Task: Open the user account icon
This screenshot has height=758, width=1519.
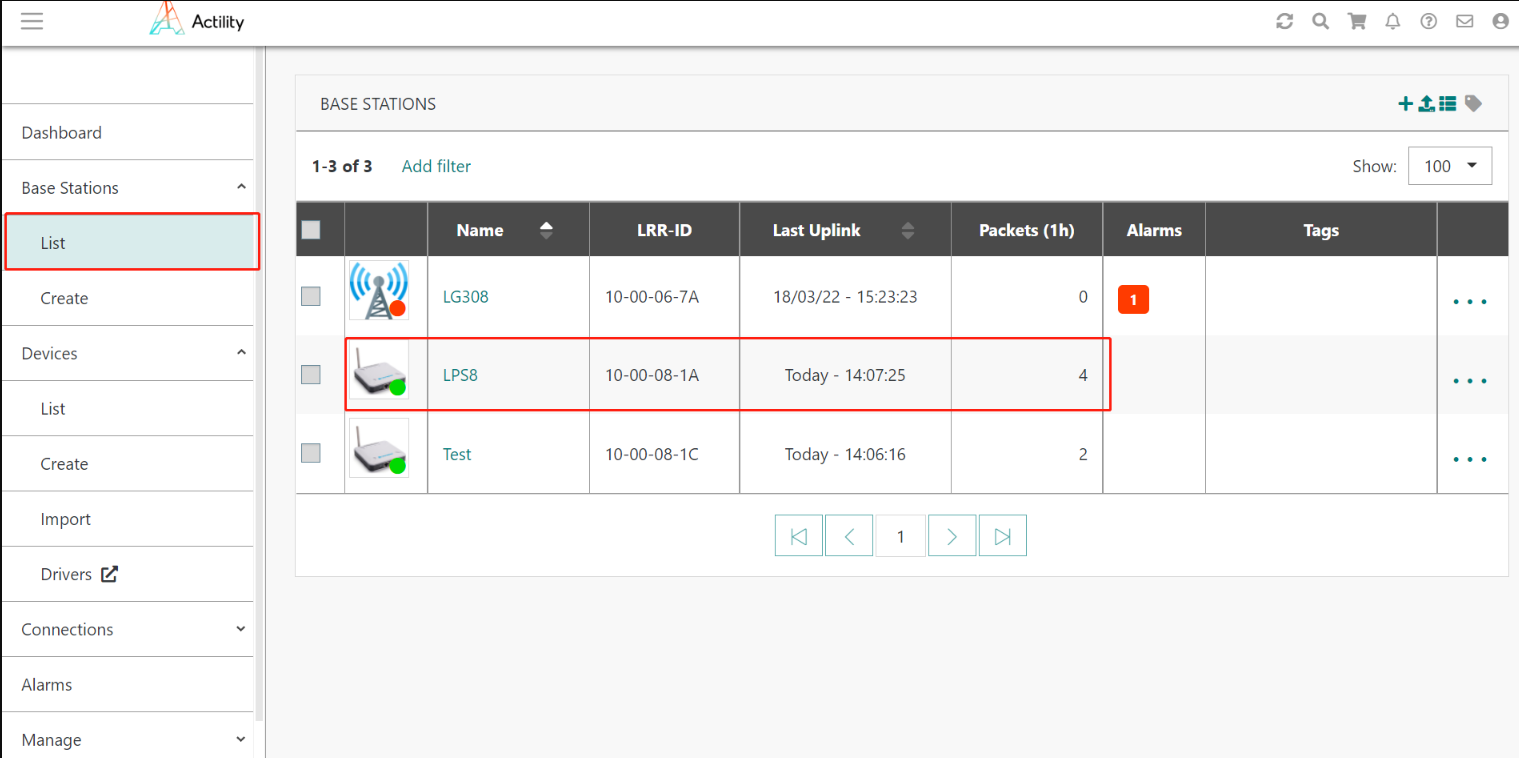Action: click(1500, 21)
